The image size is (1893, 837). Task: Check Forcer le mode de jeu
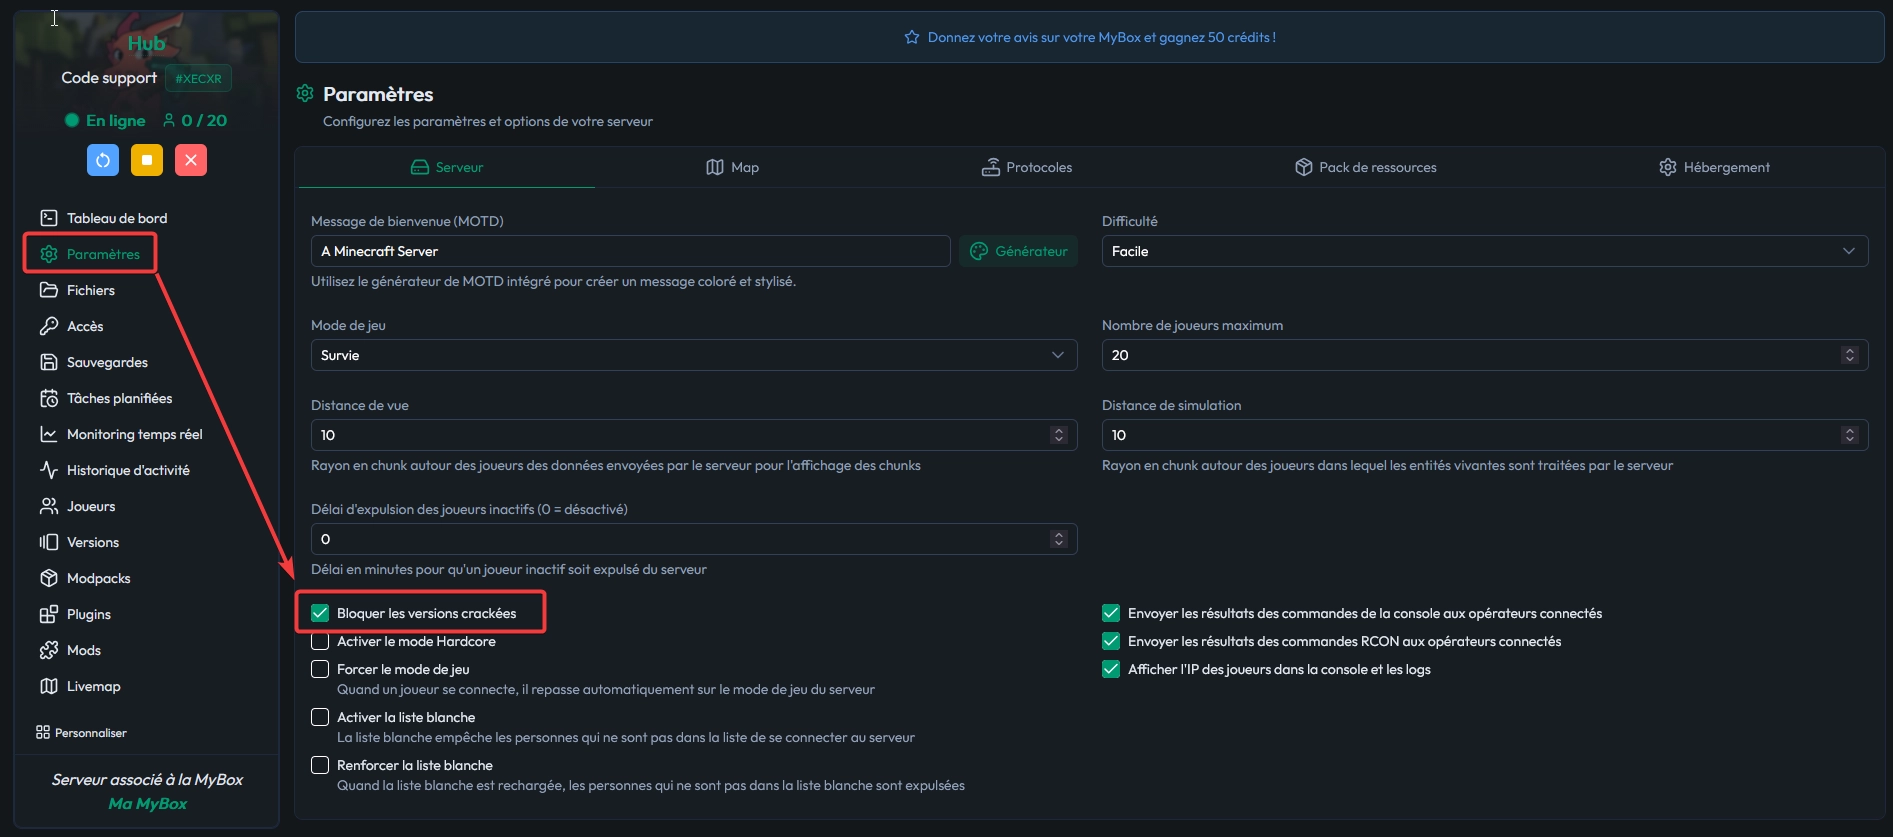pyautogui.click(x=320, y=669)
